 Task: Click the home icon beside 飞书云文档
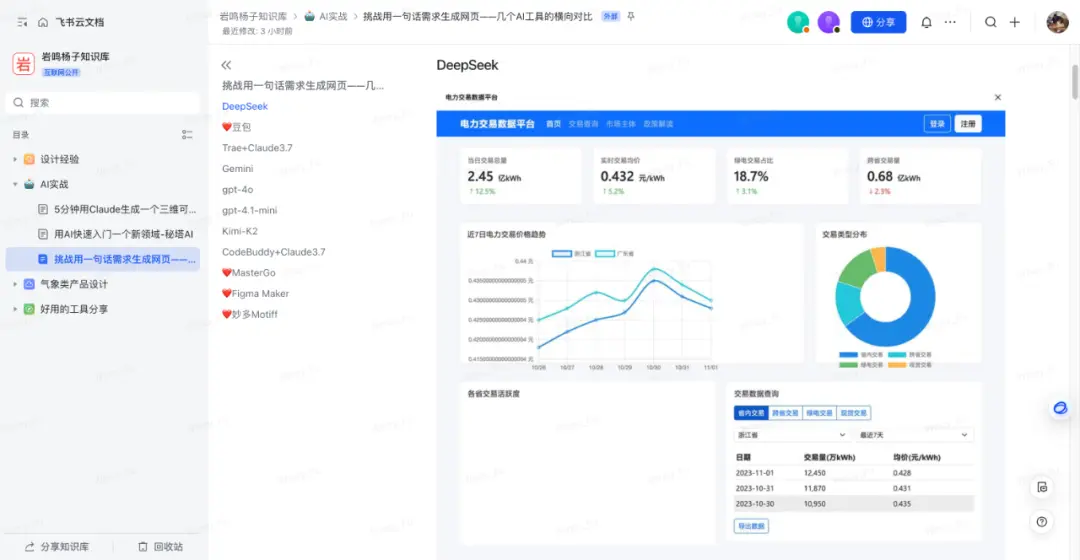[x=43, y=22]
